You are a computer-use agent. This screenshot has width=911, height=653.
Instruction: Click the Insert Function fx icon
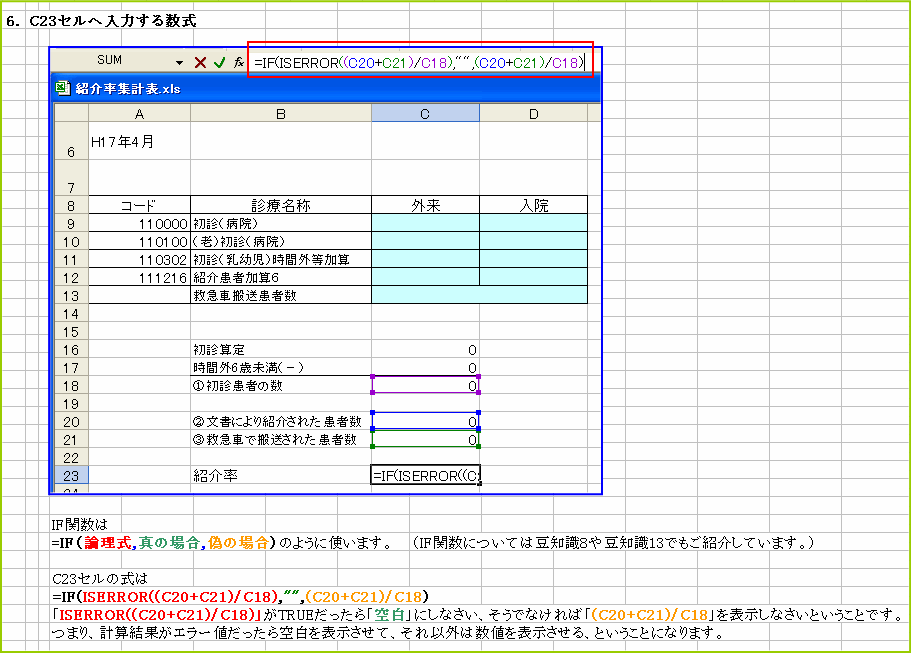coord(239,62)
